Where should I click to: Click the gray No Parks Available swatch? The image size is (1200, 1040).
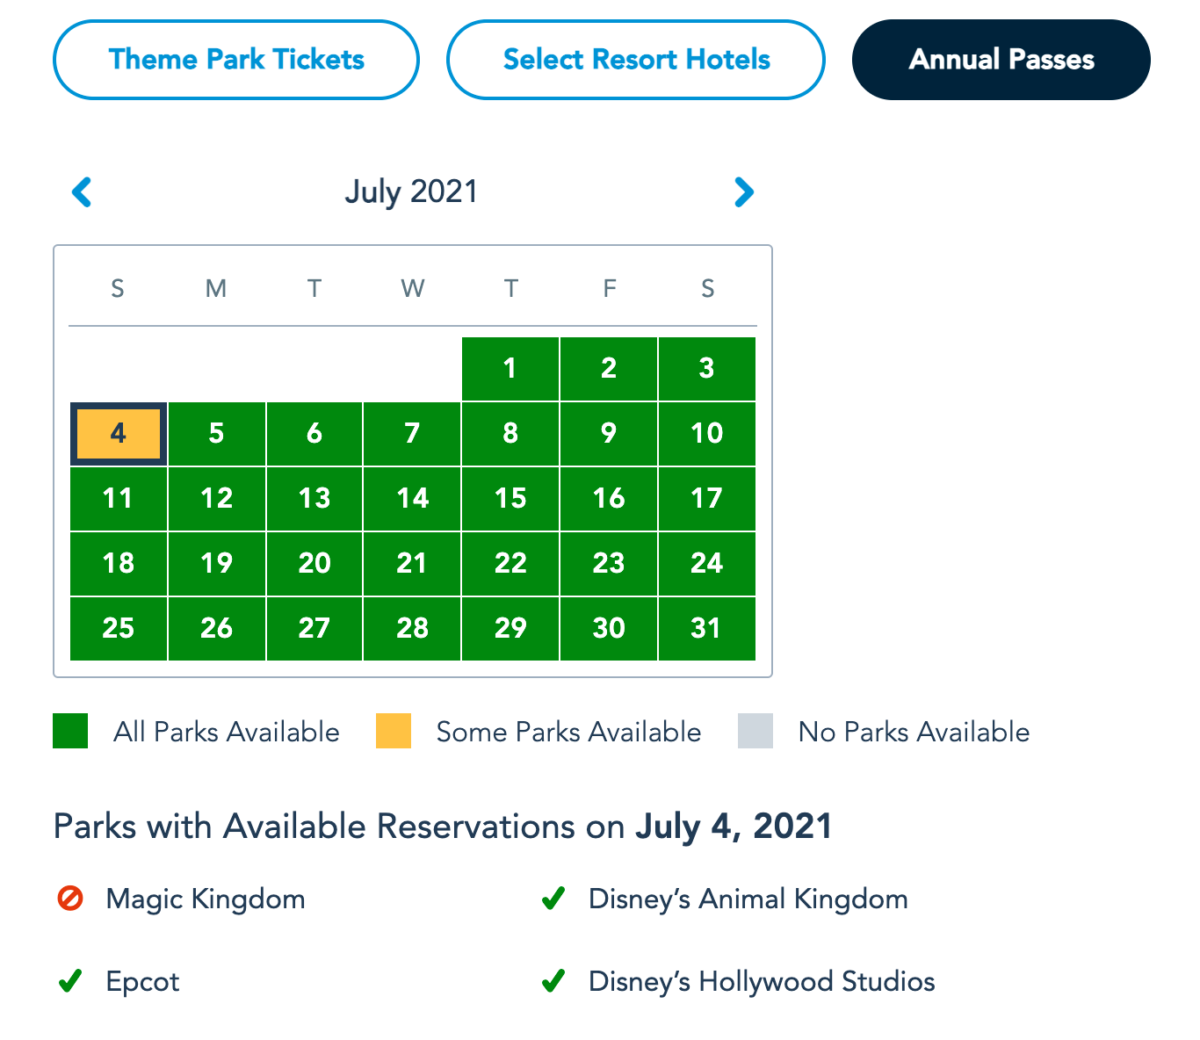(755, 731)
